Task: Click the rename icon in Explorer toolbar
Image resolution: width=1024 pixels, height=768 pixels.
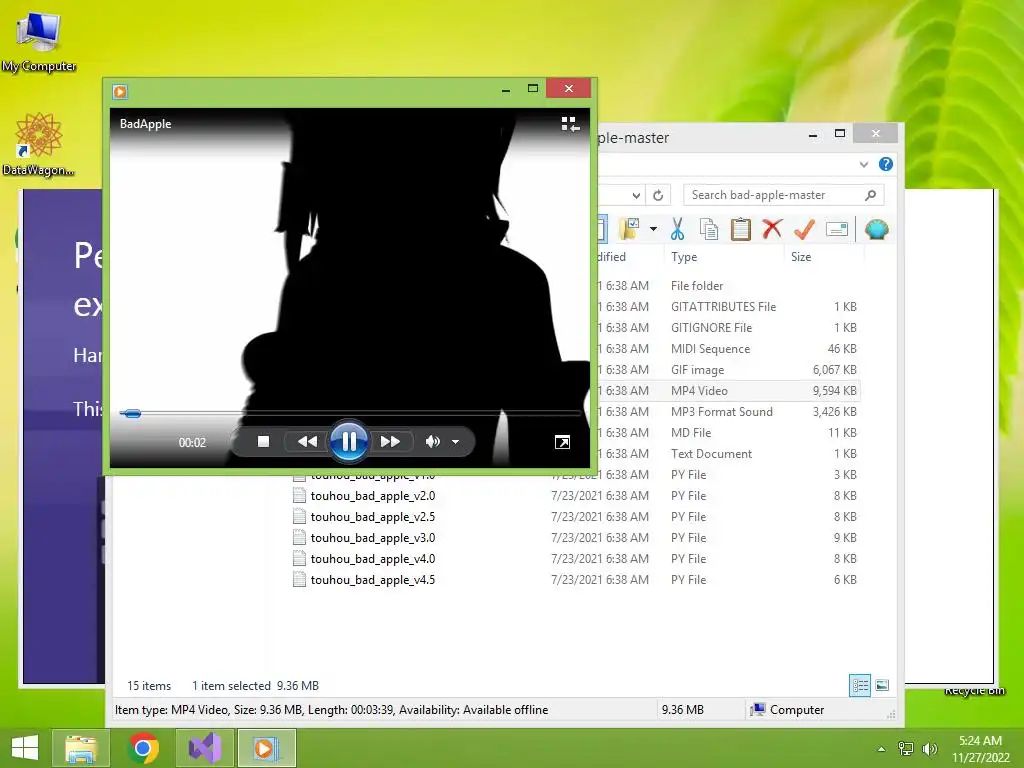Action: point(837,229)
